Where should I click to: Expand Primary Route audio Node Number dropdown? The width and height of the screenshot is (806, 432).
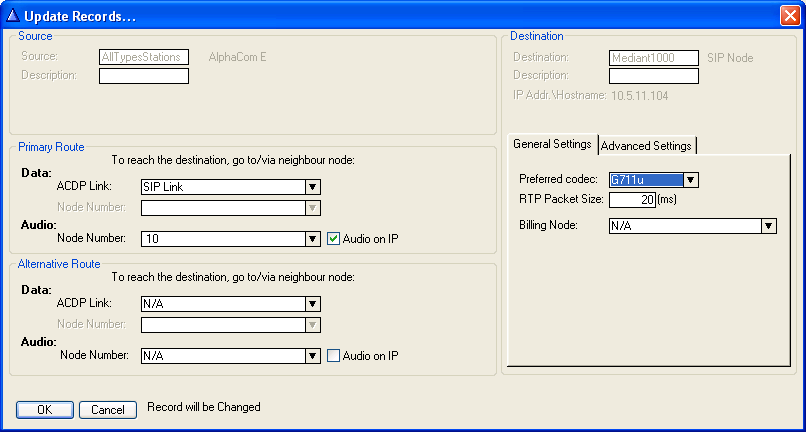(312, 239)
